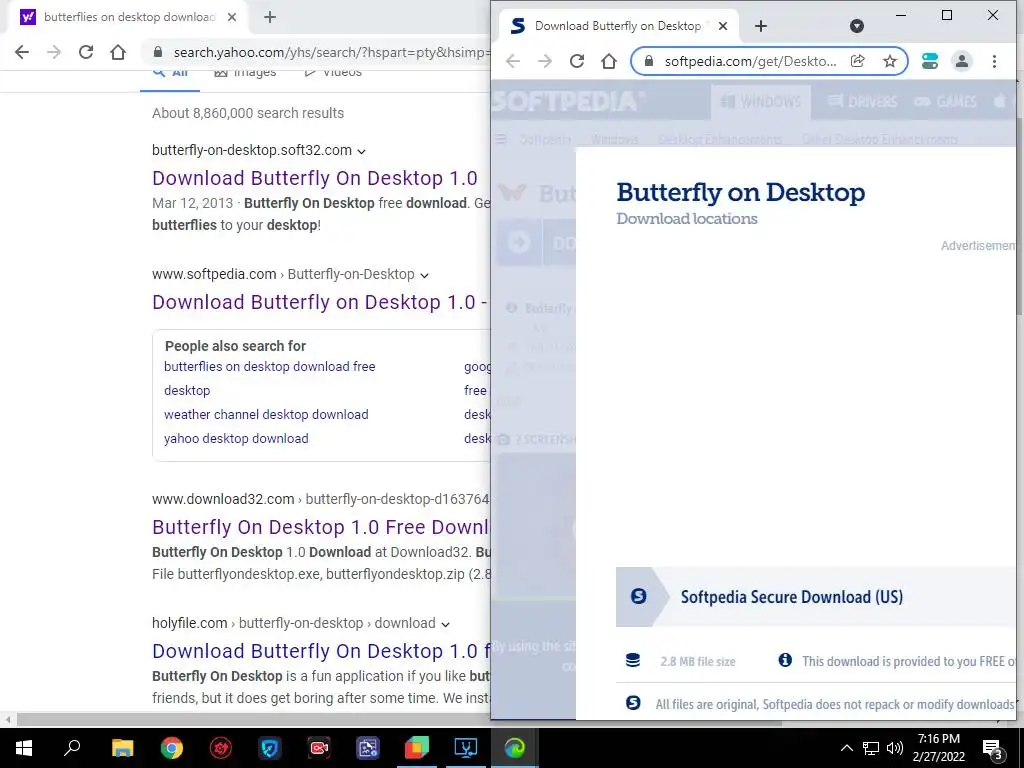Image resolution: width=1024 pixels, height=768 pixels.
Task: Close the butterflies on desktop download tab
Action: coord(232,17)
